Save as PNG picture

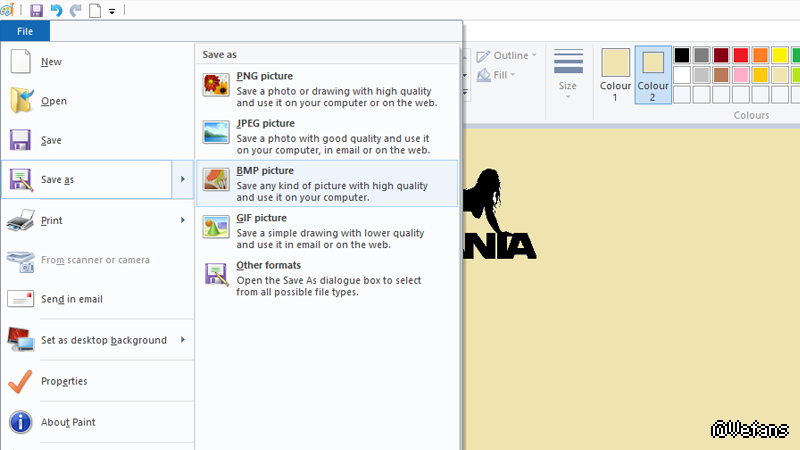click(x=327, y=89)
